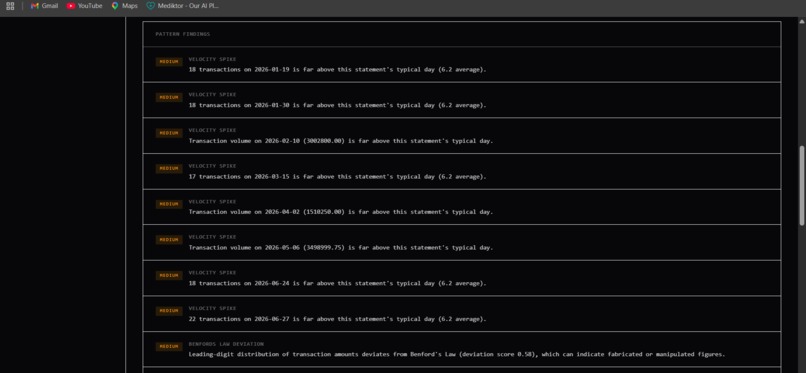Click 'Transaction volume on 2026-02-10 (3002800.00)' text

340,141
